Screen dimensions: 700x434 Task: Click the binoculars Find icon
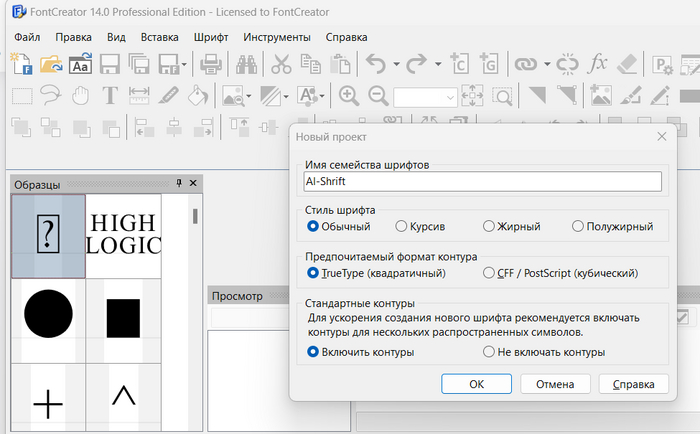pyautogui.click(x=247, y=65)
